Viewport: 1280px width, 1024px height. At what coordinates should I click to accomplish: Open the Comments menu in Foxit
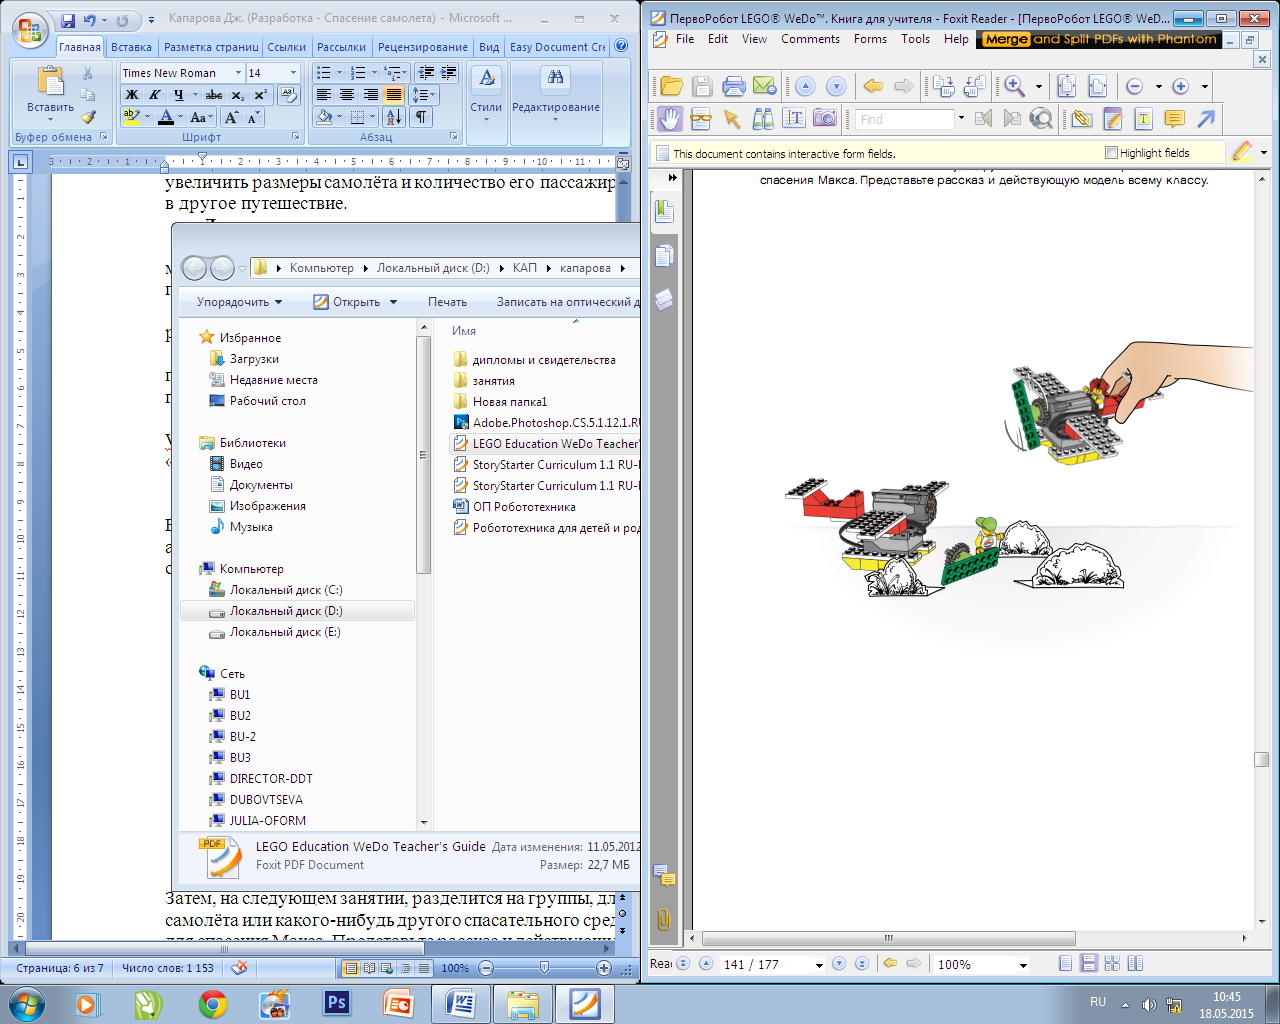click(810, 39)
